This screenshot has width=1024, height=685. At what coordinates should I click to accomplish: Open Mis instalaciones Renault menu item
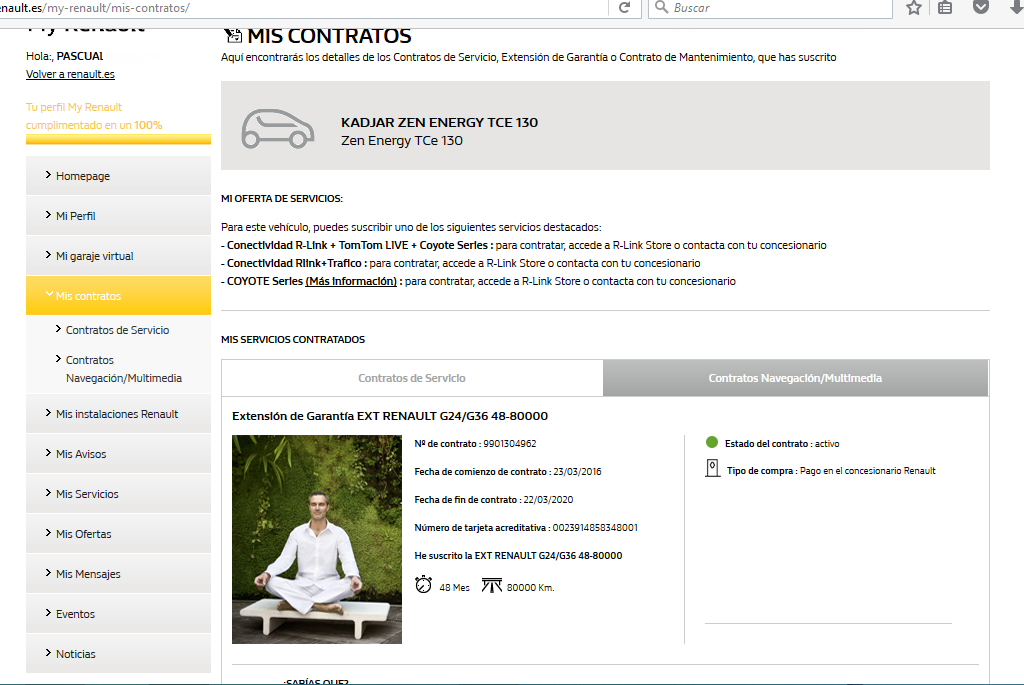(118, 414)
